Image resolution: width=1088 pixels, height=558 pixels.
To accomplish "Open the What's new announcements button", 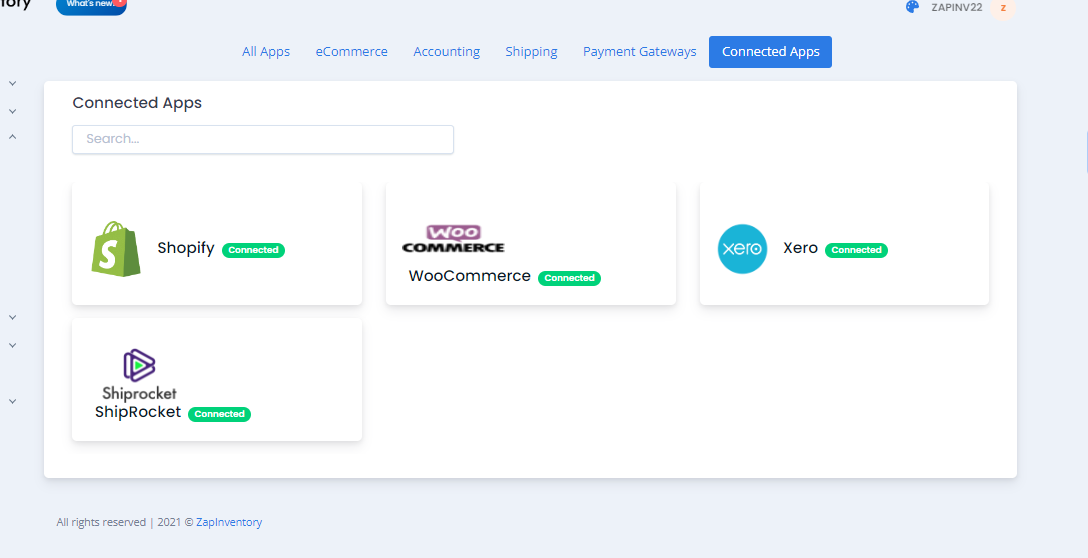I will (92, 6).
